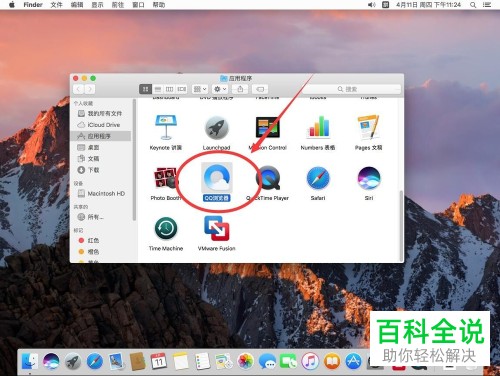Open the item arrangement dropdown
Viewport: 500px width, 376px height.
pyautogui.click(x=200, y=89)
